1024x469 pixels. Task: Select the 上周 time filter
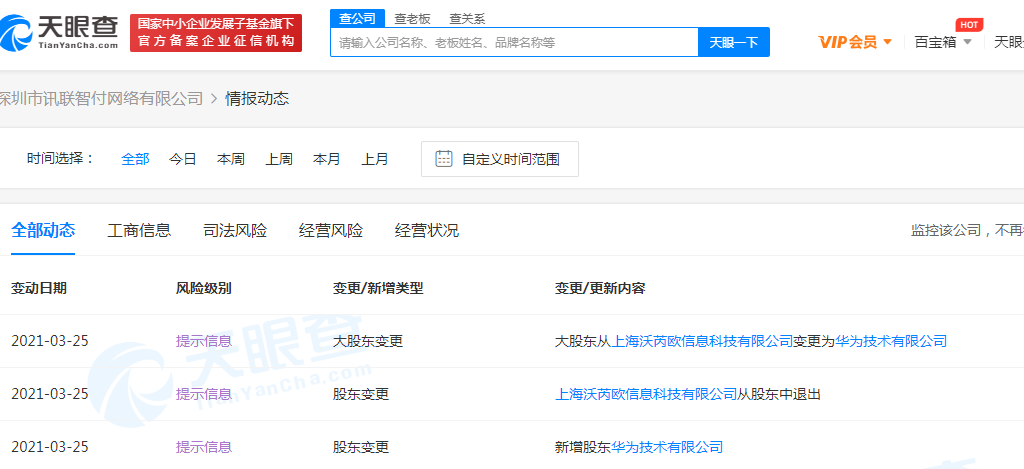point(279,159)
